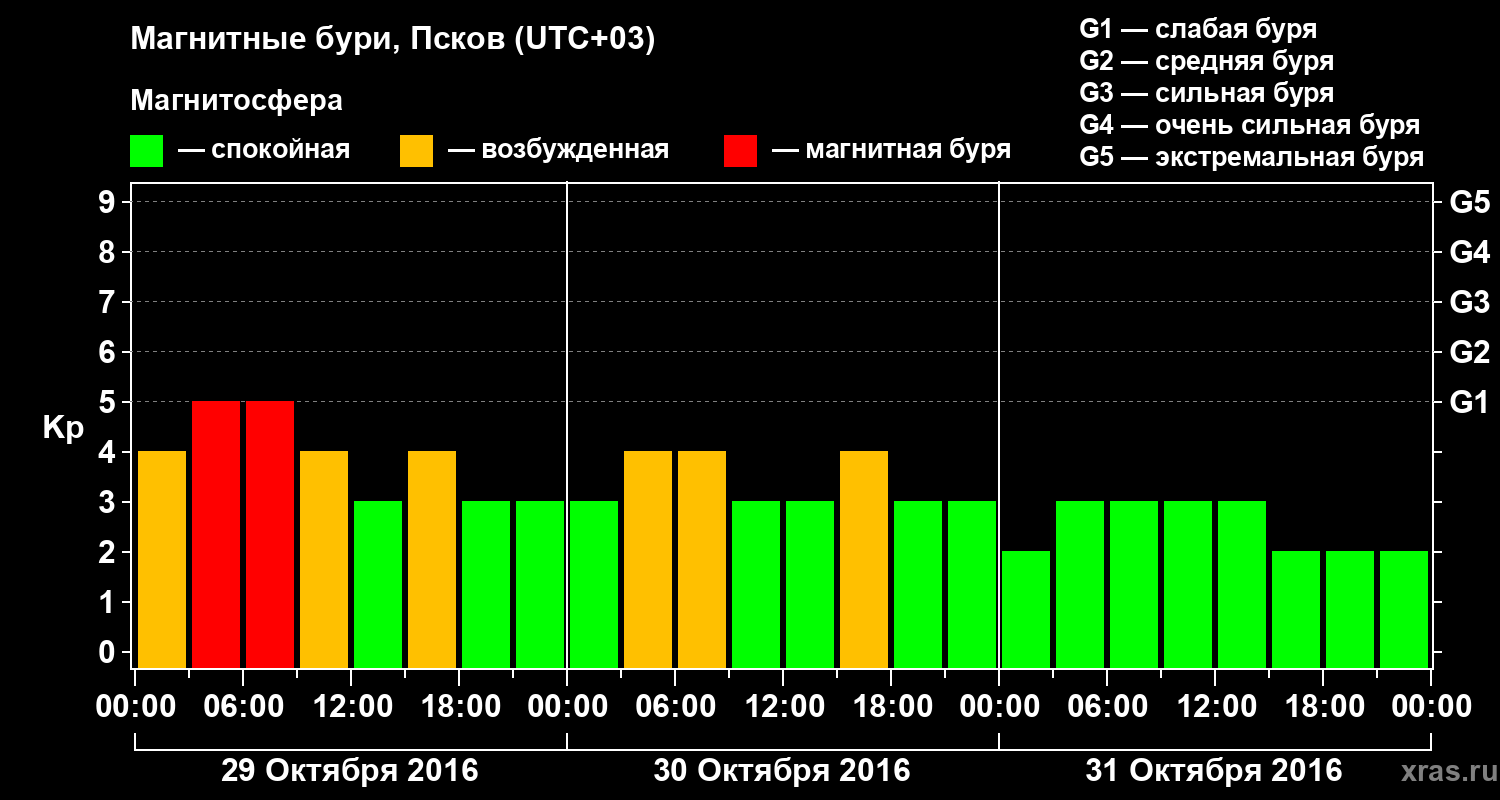
Task: Click the orange Kp 4 bar starting 15:00, 30 October
Action: (864, 559)
